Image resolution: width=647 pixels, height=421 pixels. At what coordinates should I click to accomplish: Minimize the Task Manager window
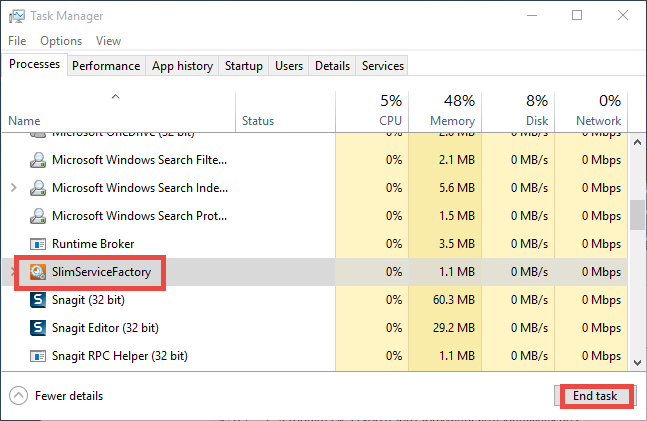[x=532, y=16]
